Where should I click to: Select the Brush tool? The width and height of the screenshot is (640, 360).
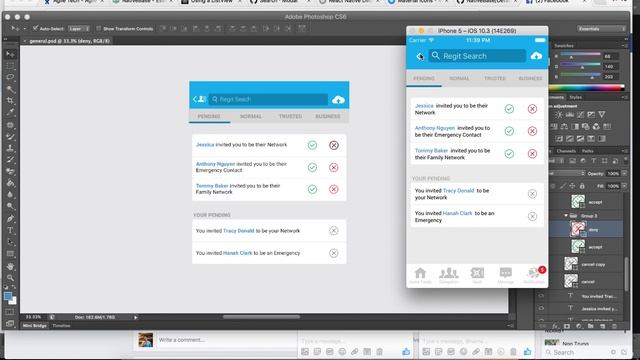(10, 137)
